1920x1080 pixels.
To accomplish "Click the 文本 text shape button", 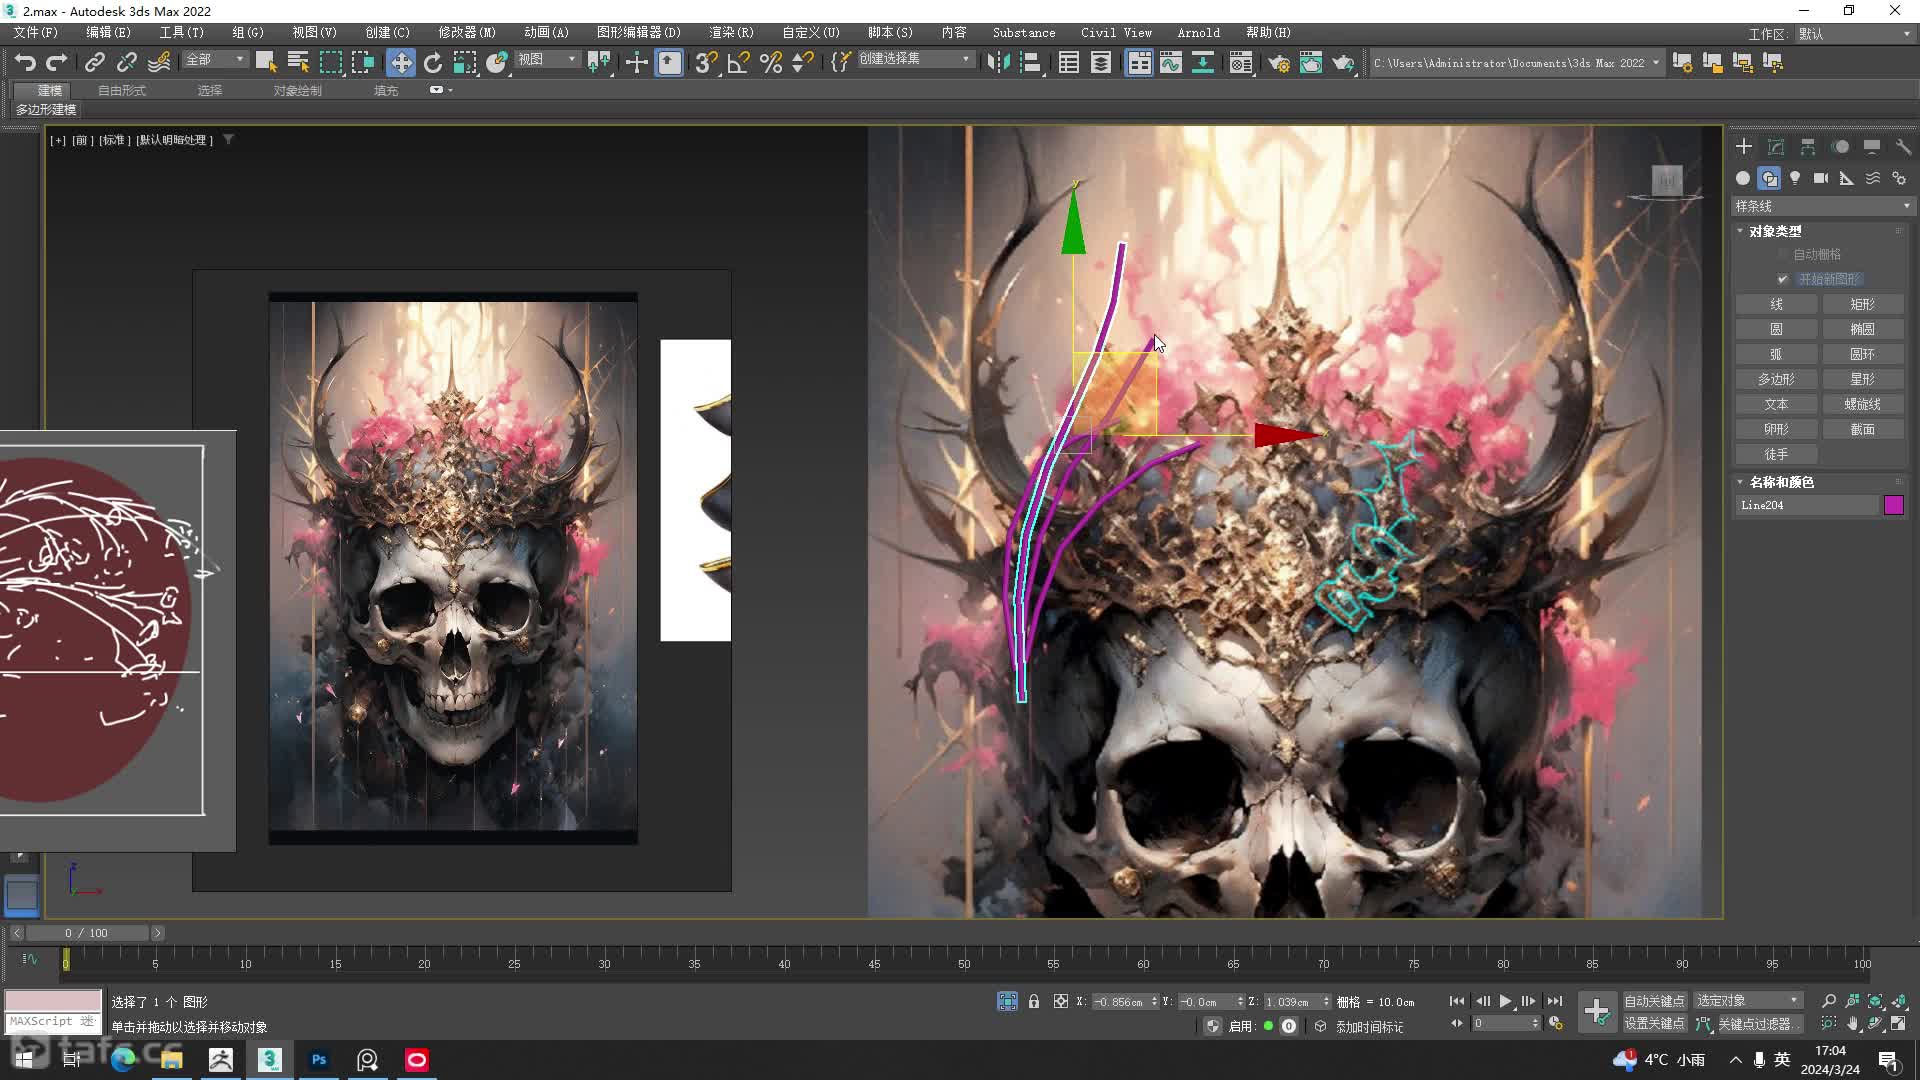I will 1776,404.
